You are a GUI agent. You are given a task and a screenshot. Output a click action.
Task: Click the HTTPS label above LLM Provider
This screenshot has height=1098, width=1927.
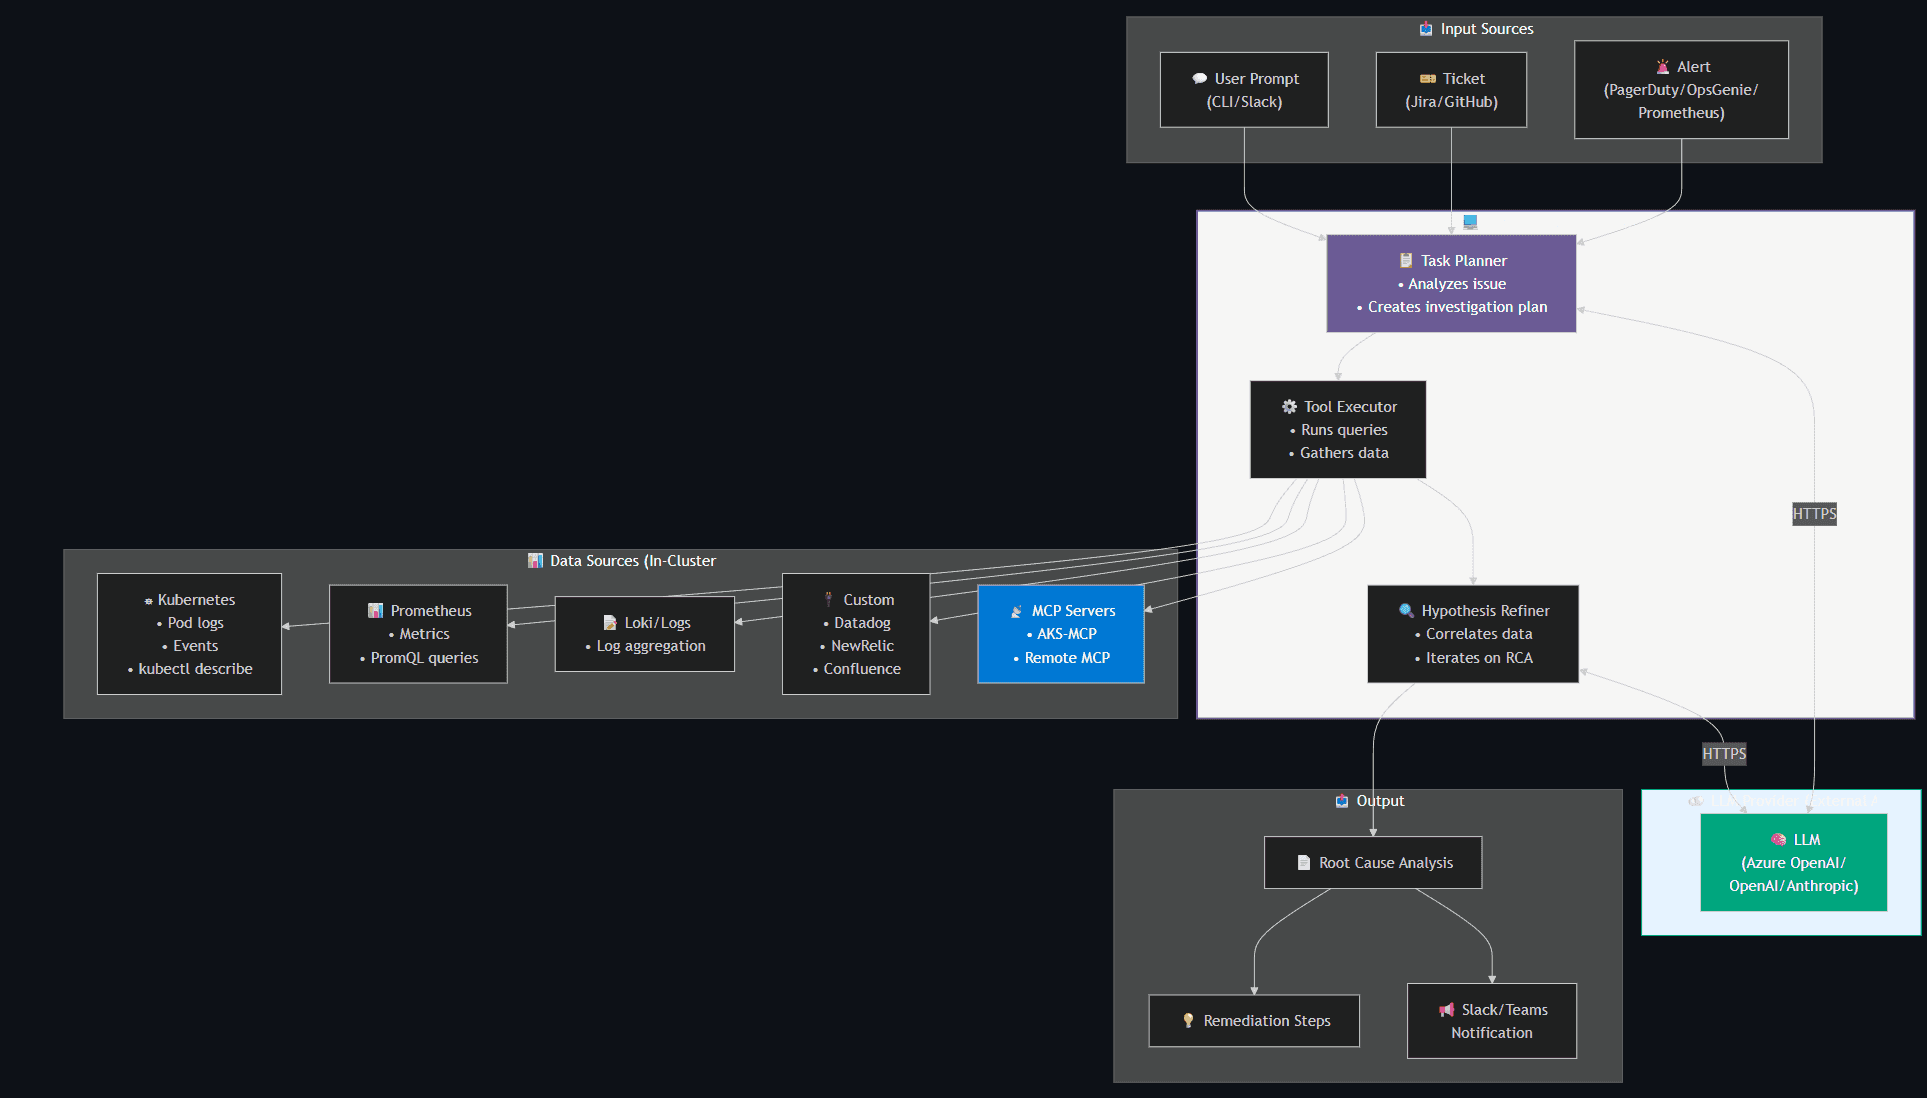(1723, 754)
